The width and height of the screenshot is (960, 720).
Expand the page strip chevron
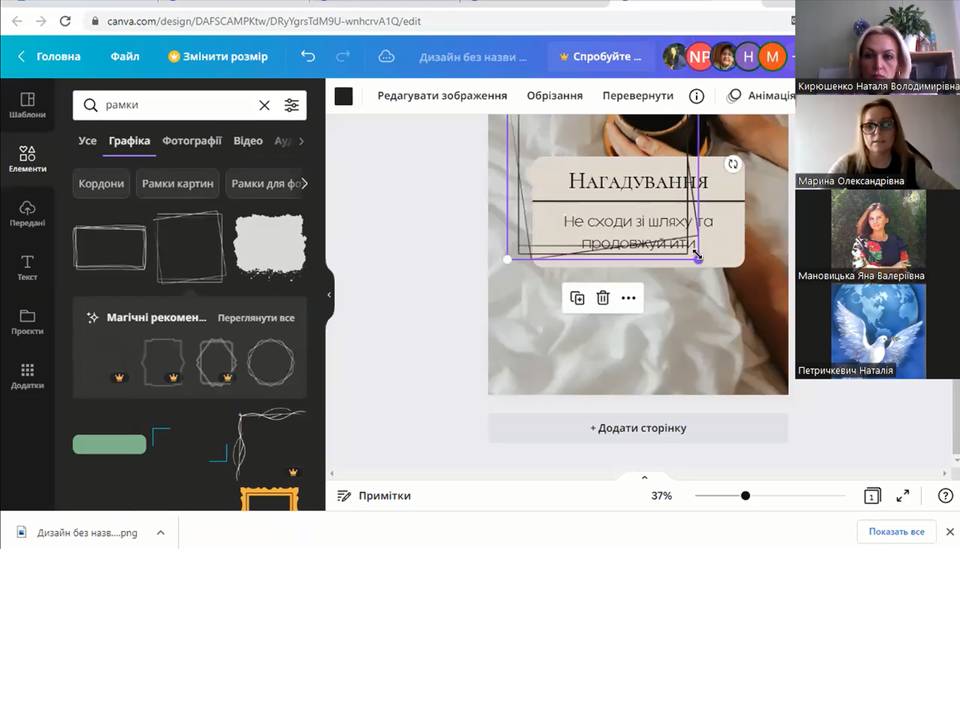point(644,478)
